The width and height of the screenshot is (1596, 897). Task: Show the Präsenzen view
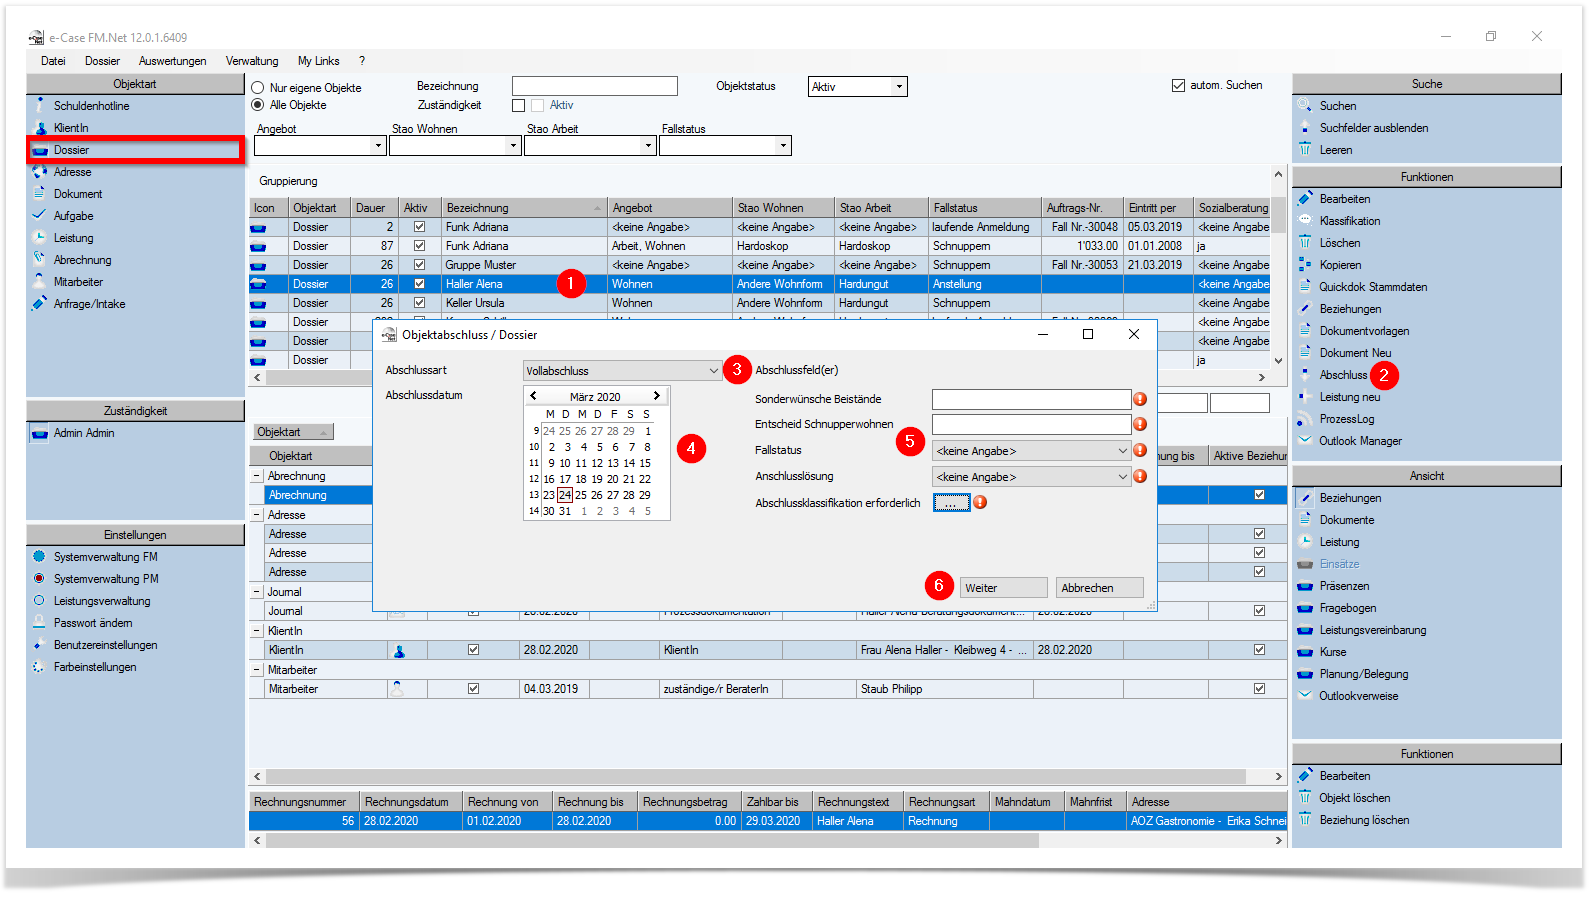[x=1344, y=586]
